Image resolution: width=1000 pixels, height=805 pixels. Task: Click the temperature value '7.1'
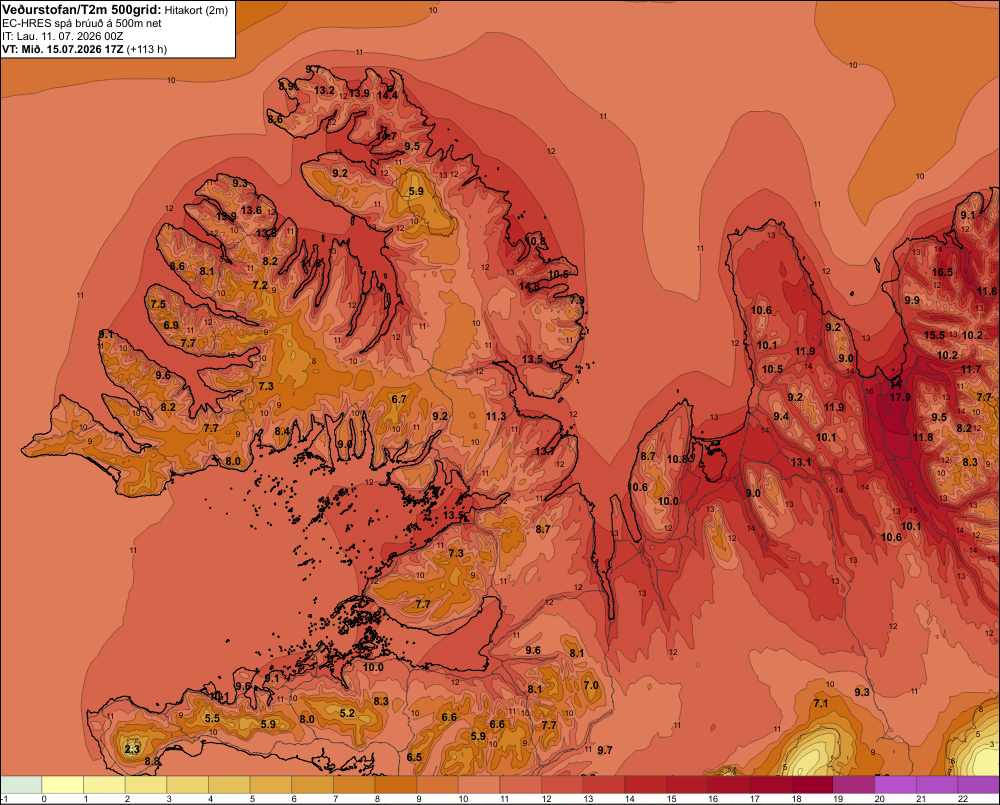(x=820, y=704)
